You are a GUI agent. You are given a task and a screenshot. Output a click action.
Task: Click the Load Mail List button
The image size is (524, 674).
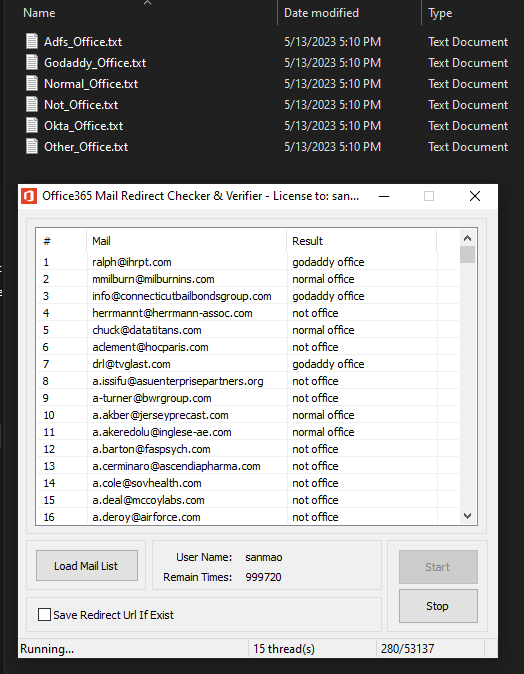point(87,566)
